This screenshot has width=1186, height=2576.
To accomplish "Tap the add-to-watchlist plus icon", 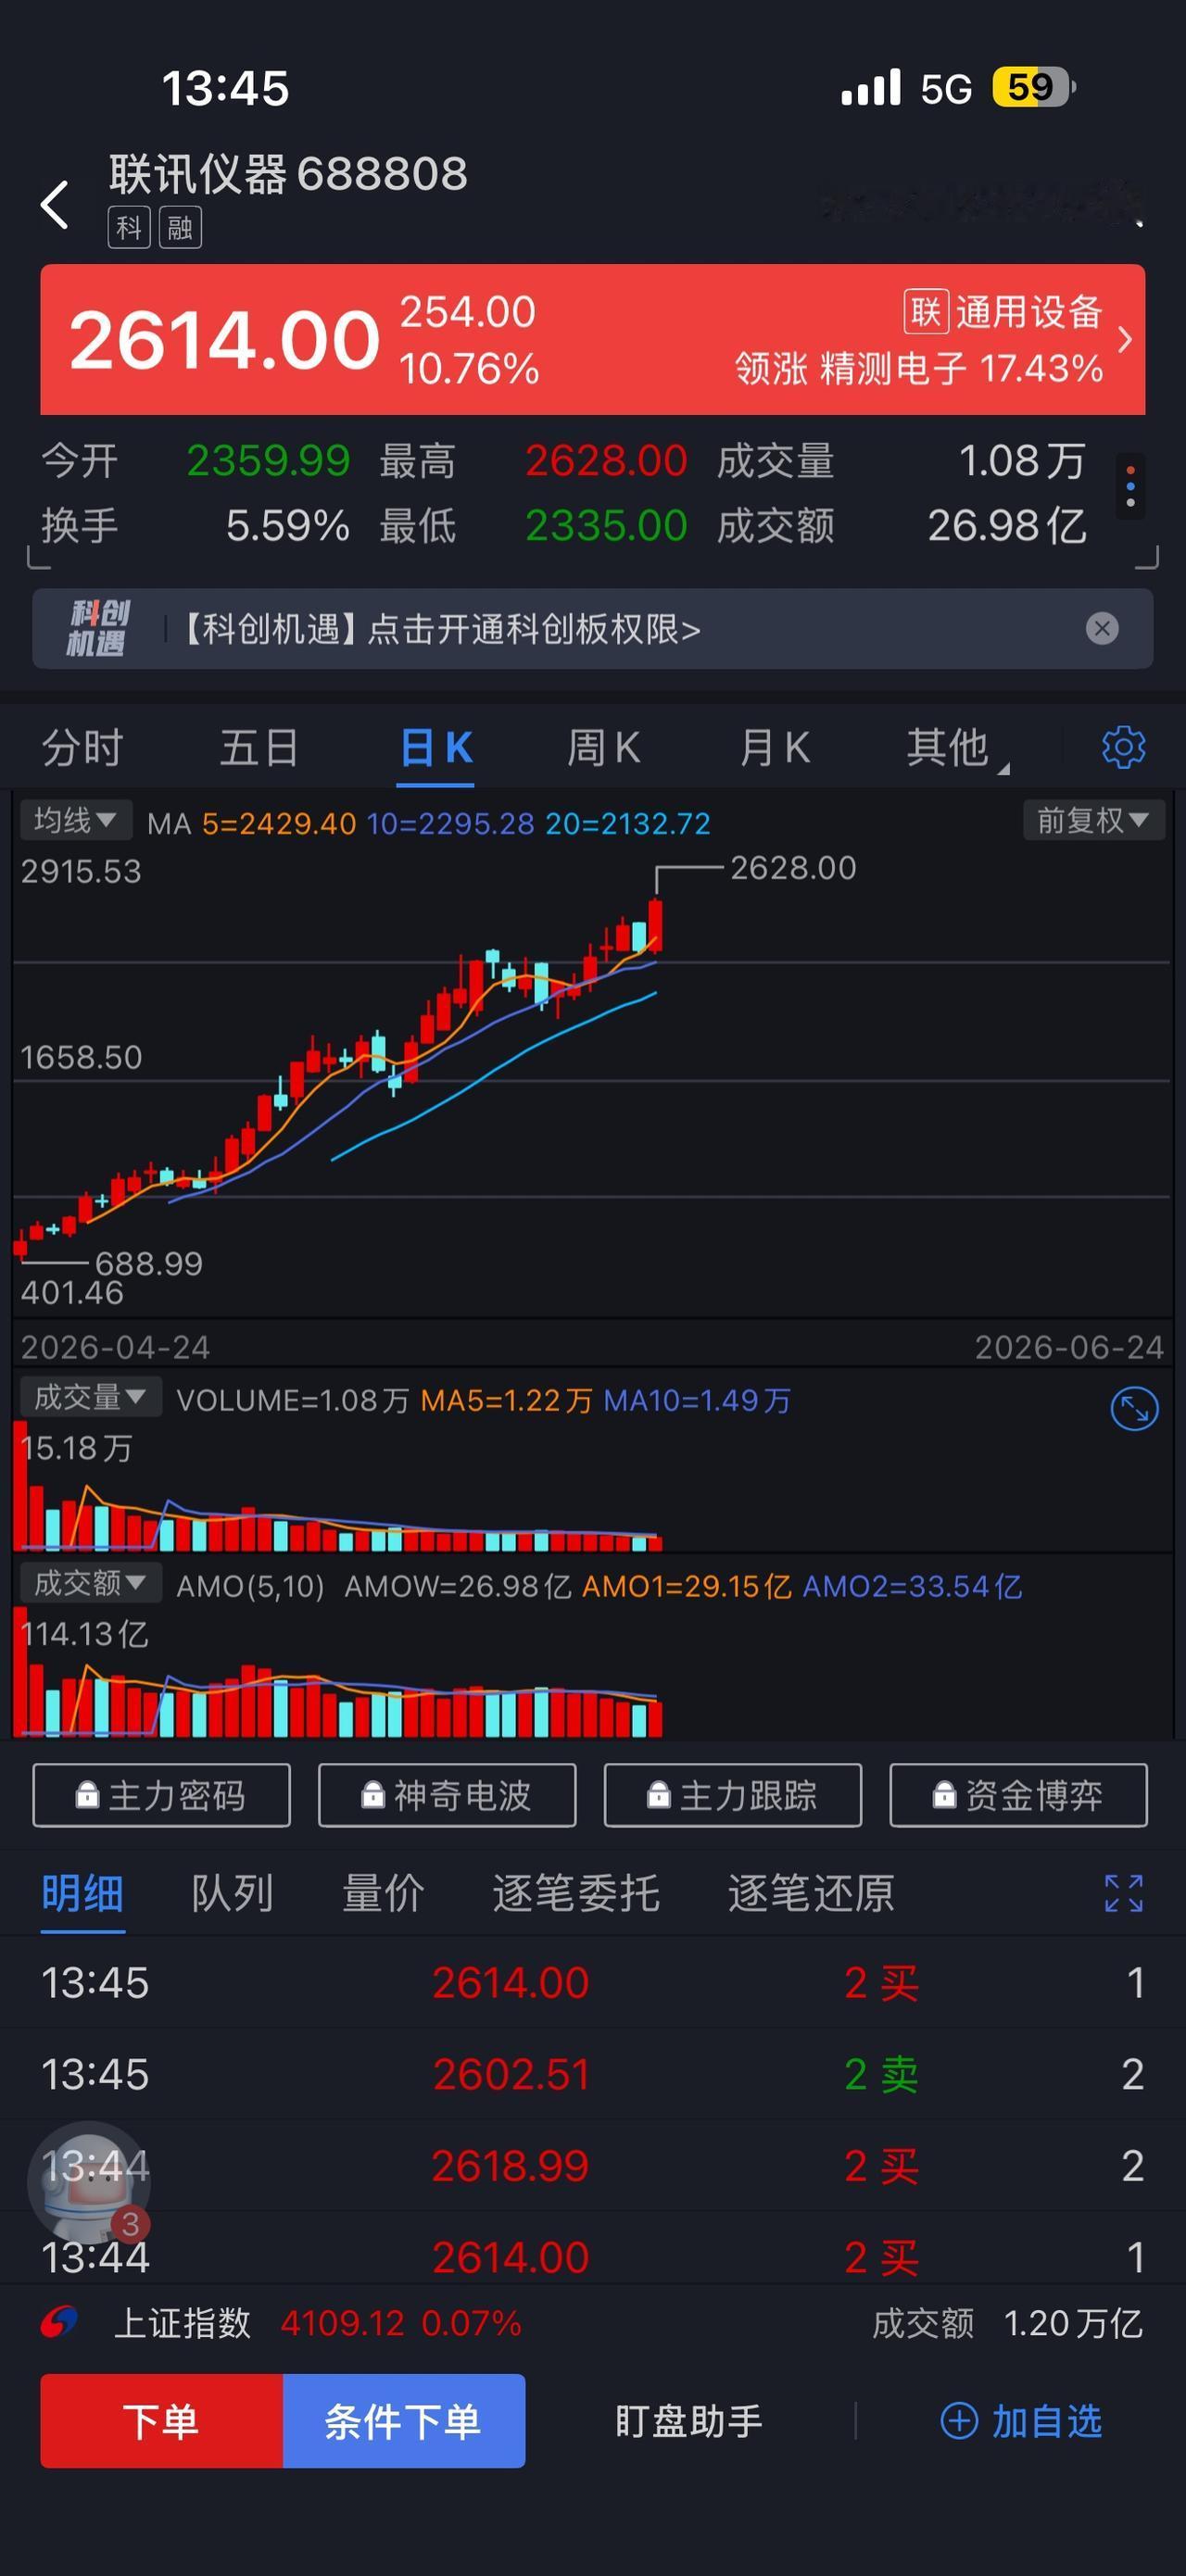I will coord(959,2421).
